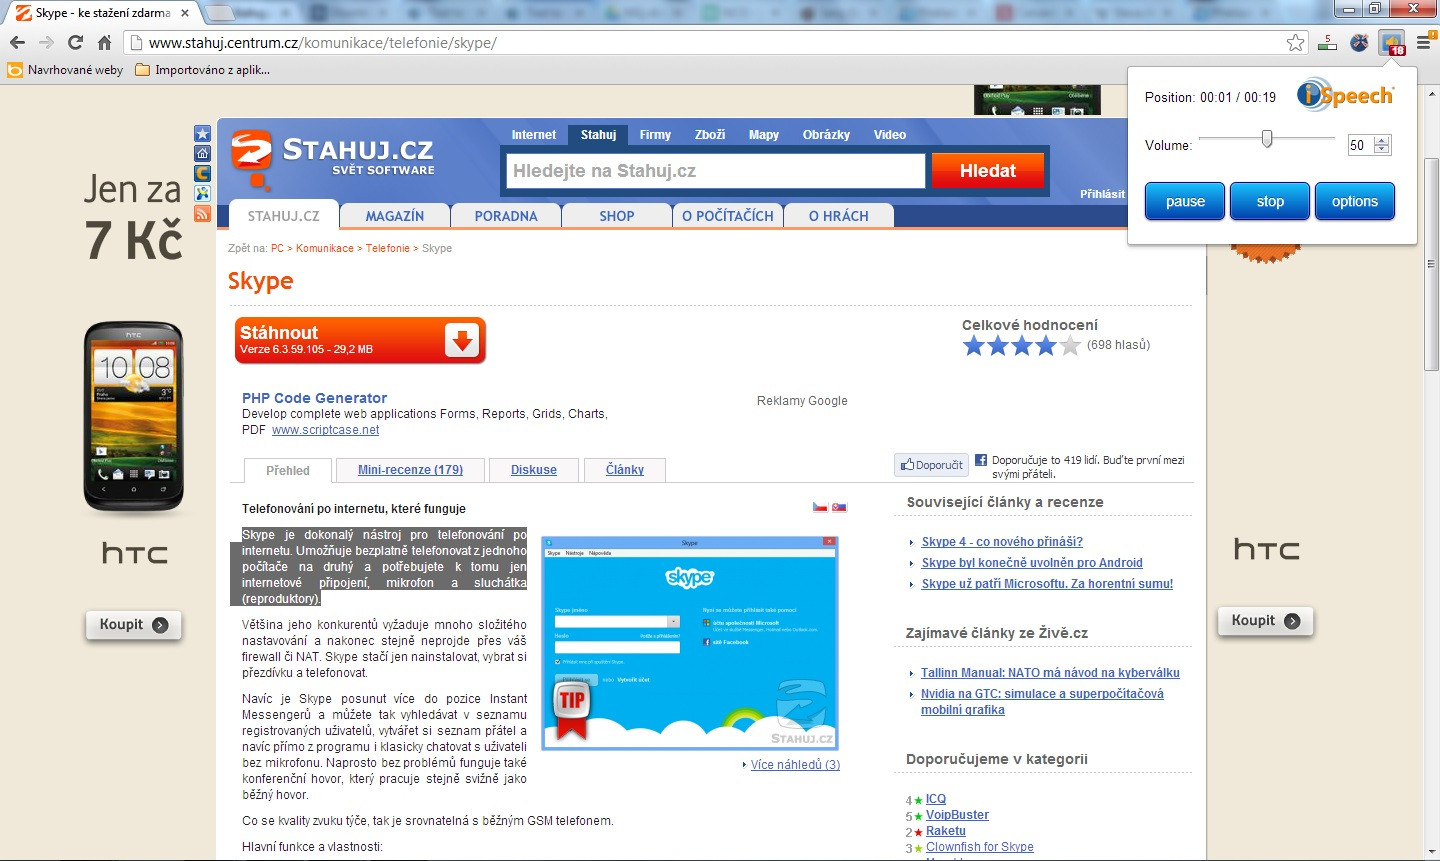Image resolution: width=1440 pixels, height=861 pixels.
Task: Decrease volume with the stepper down arrow
Action: pyautogui.click(x=1382, y=150)
